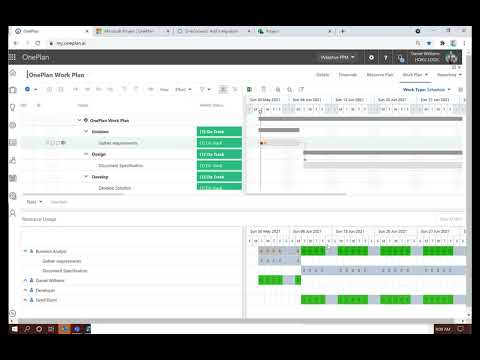Click the Windows Start button

[x=15, y=329]
